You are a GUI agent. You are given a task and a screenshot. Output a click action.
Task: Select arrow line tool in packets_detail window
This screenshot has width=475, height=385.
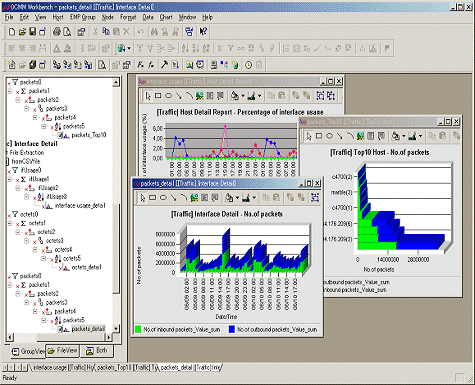click(173, 198)
